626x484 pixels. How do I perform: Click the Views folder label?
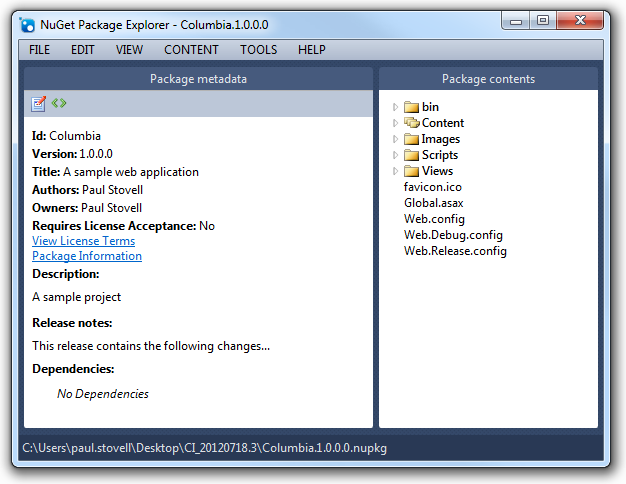[438, 171]
